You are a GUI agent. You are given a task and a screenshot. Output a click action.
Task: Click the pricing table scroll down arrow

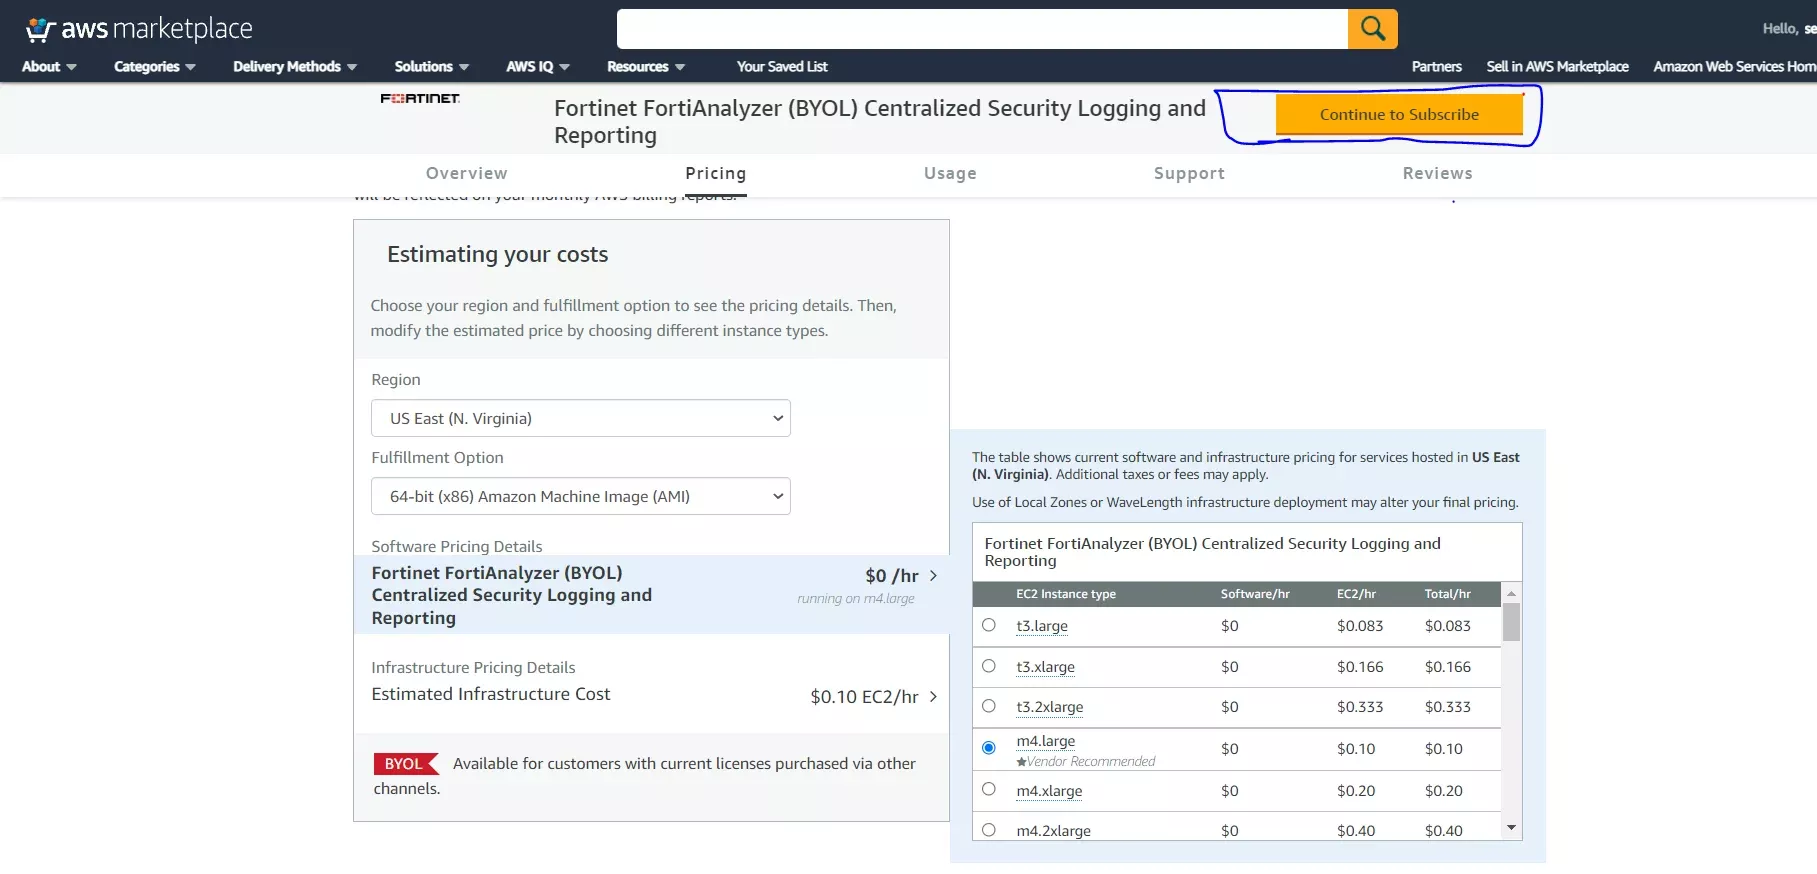tap(1512, 828)
